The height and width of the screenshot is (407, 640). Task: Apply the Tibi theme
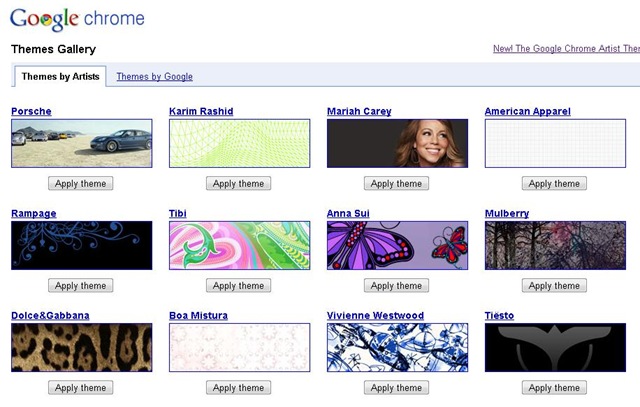tap(238, 285)
